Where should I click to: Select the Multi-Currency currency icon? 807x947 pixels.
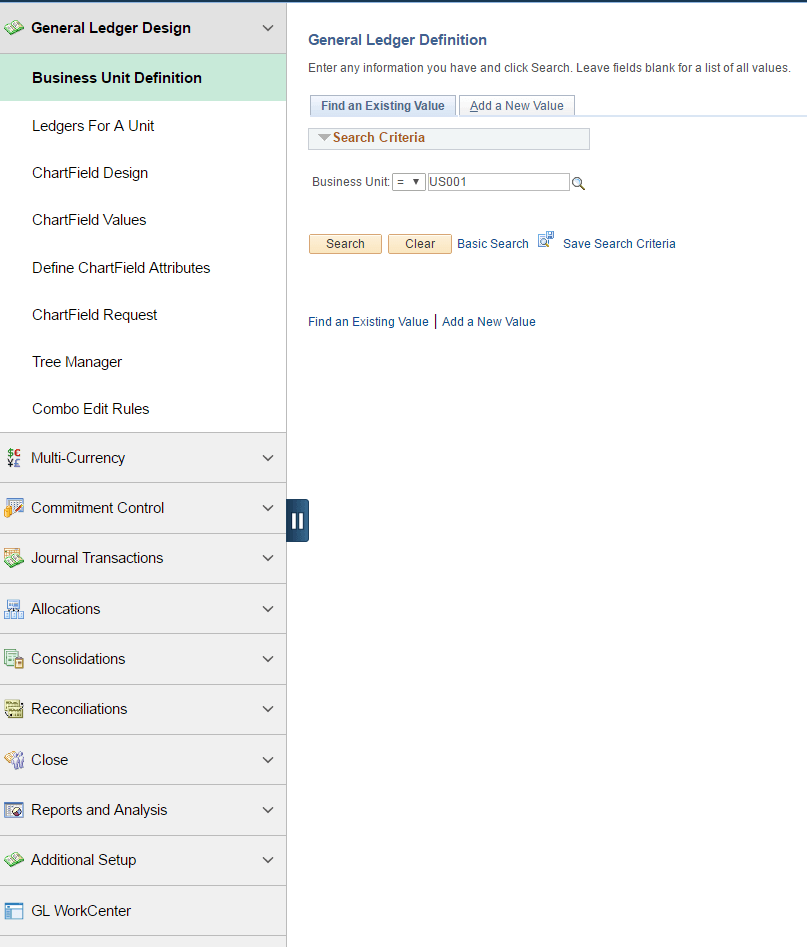pyautogui.click(x=14, y=458)
